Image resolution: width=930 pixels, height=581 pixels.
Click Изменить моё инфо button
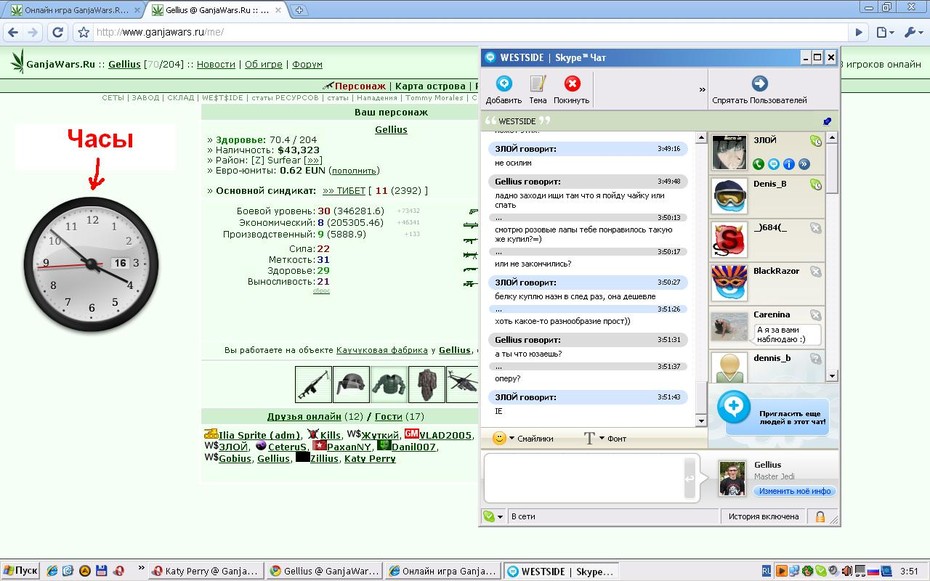[795, 491]
